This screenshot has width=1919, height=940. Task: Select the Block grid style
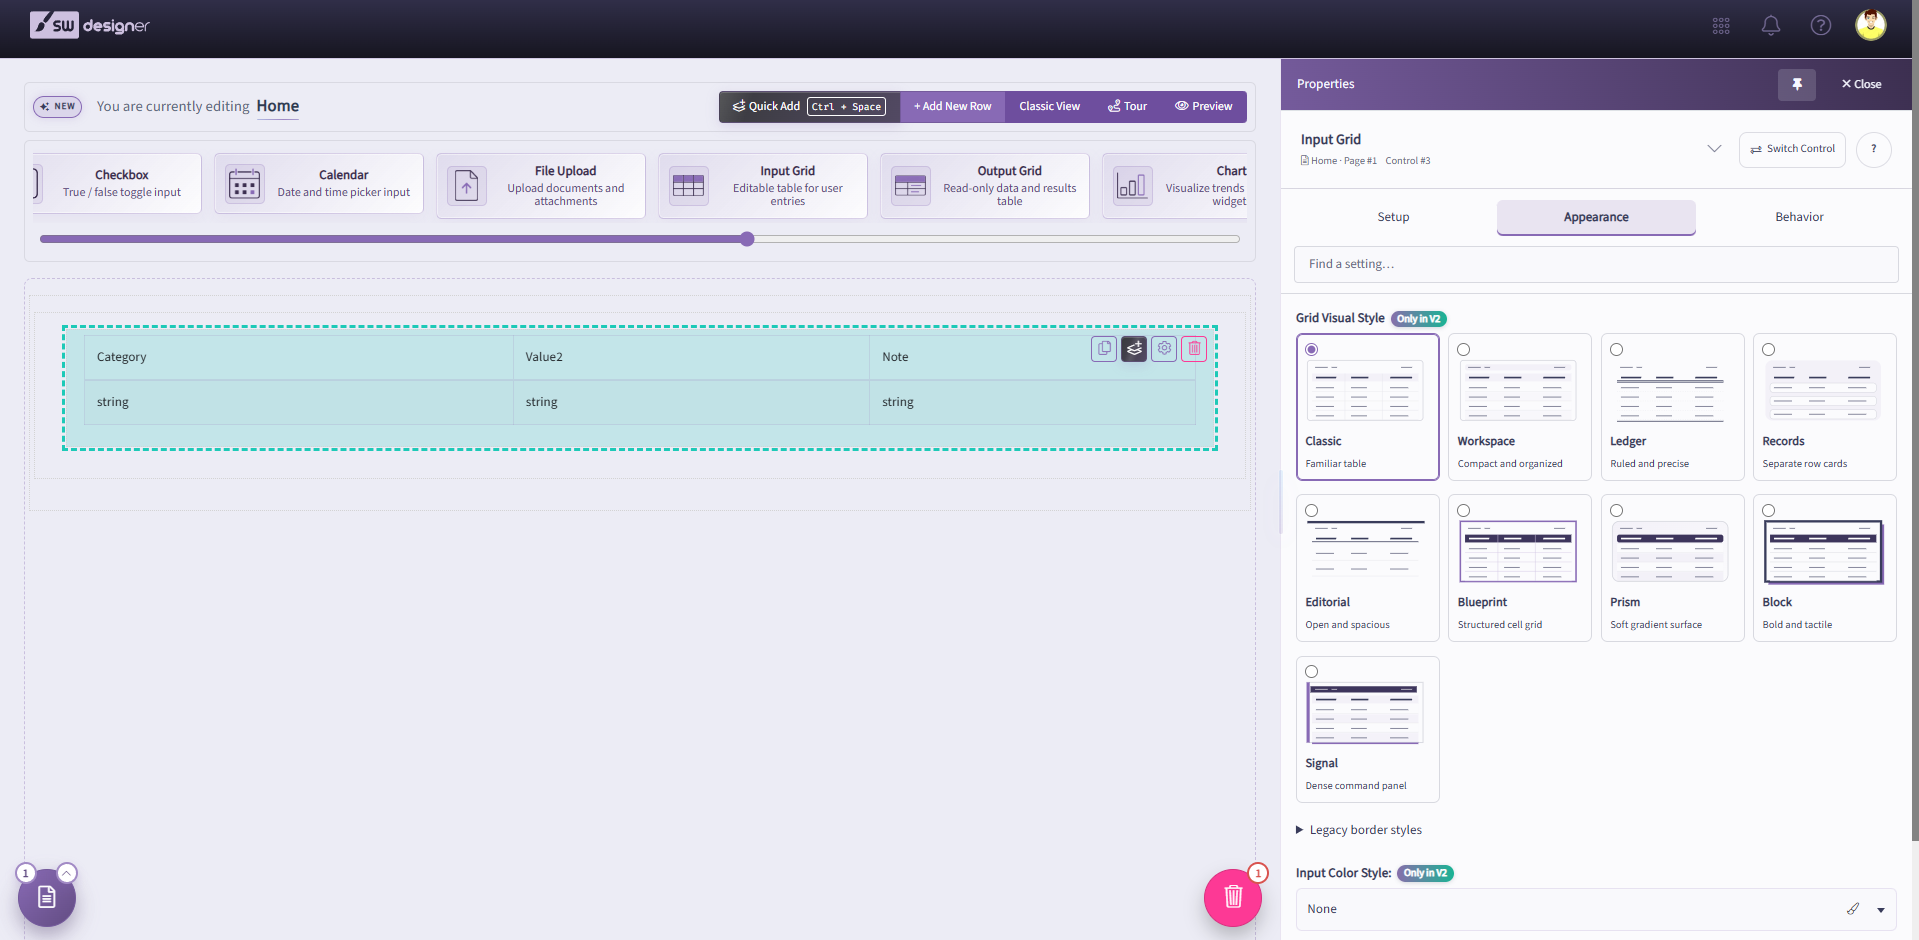(x=1825, y=568)
